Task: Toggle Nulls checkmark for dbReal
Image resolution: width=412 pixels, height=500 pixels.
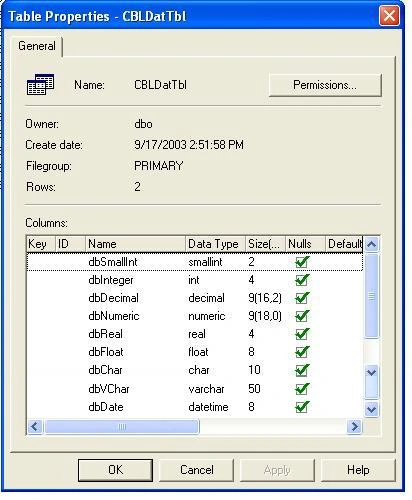Action: (x=302, y=334)
